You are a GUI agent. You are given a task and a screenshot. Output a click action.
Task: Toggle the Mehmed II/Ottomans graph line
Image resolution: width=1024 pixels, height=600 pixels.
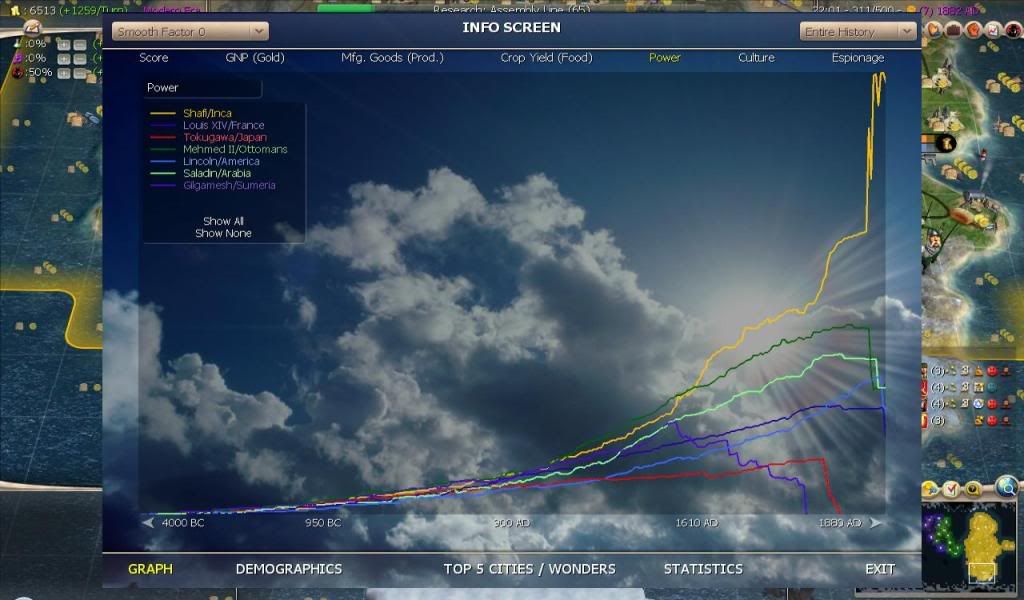click(235, 149)
